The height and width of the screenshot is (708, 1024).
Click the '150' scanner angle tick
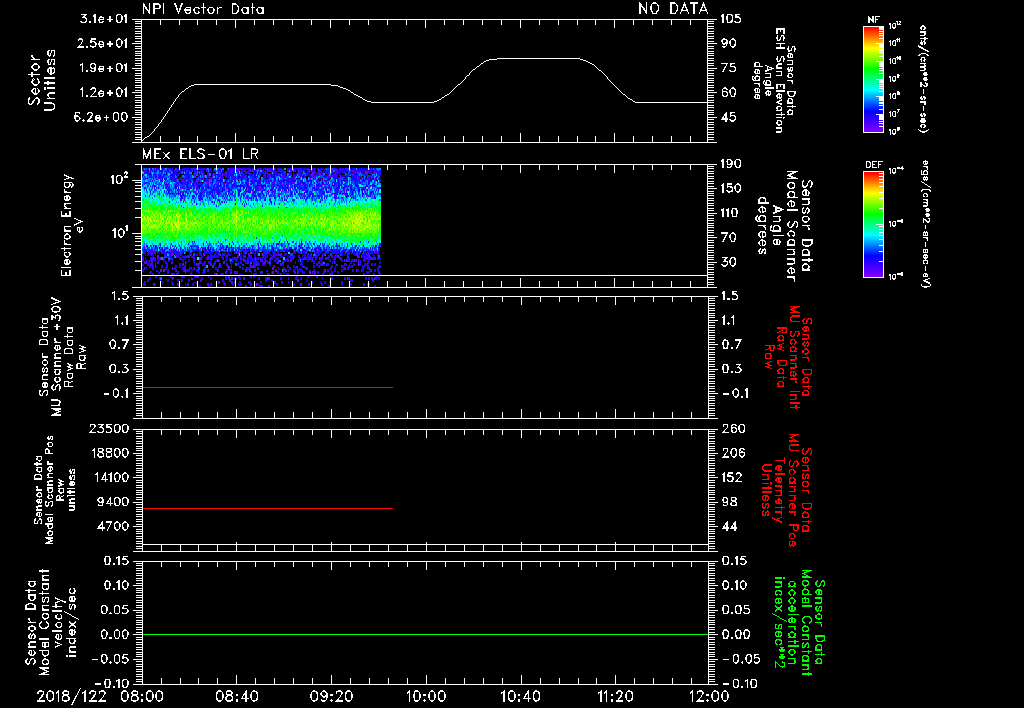click(731, 189)
